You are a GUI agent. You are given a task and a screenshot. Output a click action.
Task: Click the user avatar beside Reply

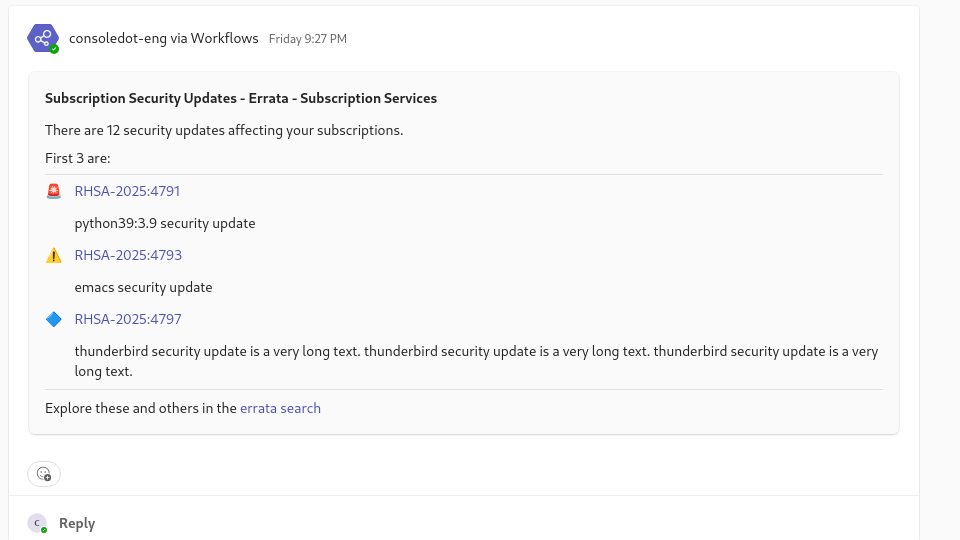click(x=37, y=523)
